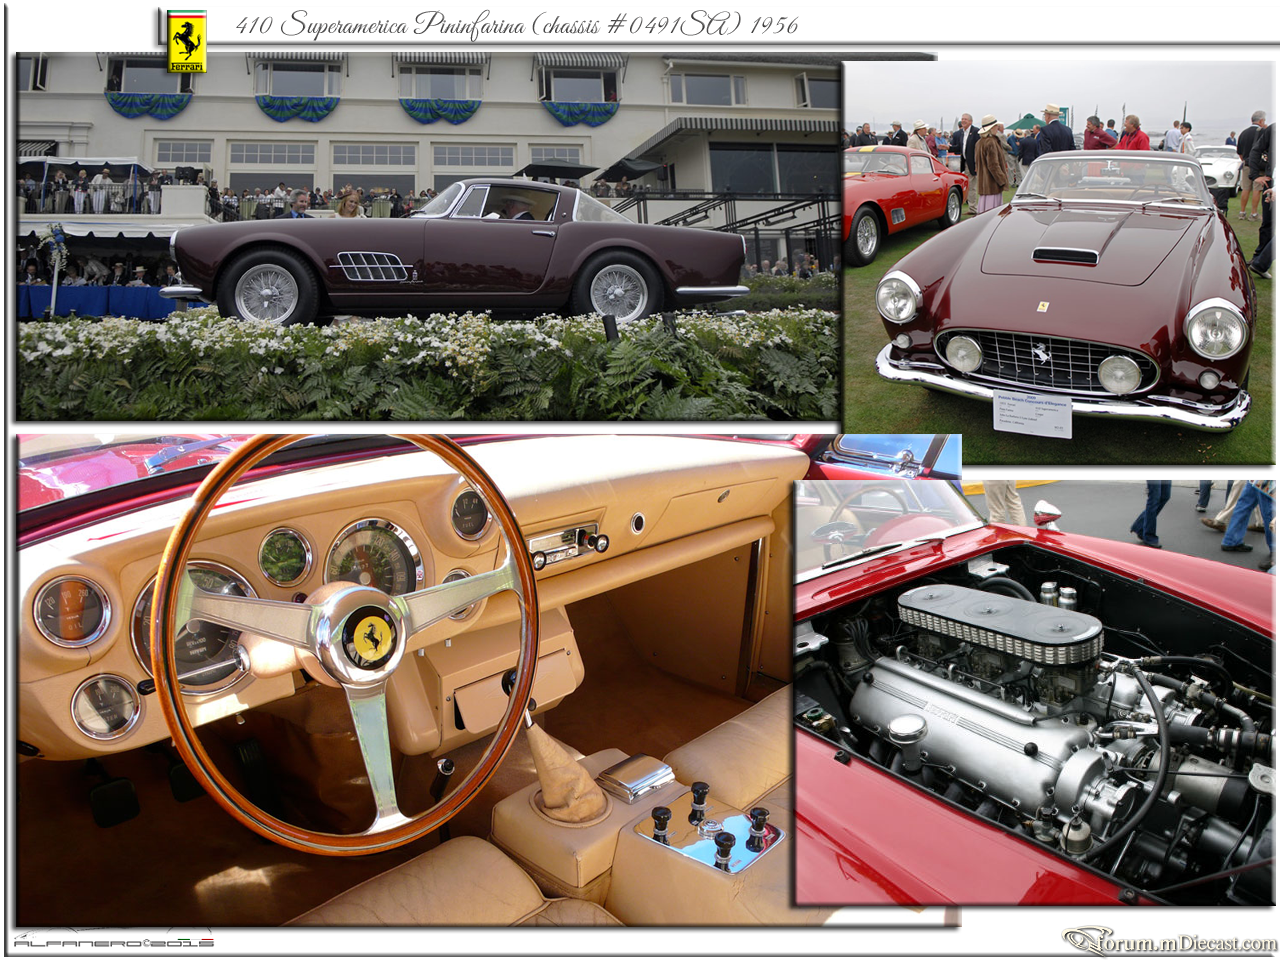Image resolution: width=1280 pixels, height=960 pixels.
Task: Open the side-view photo of the maroon coupe
Action: [428, 236]
